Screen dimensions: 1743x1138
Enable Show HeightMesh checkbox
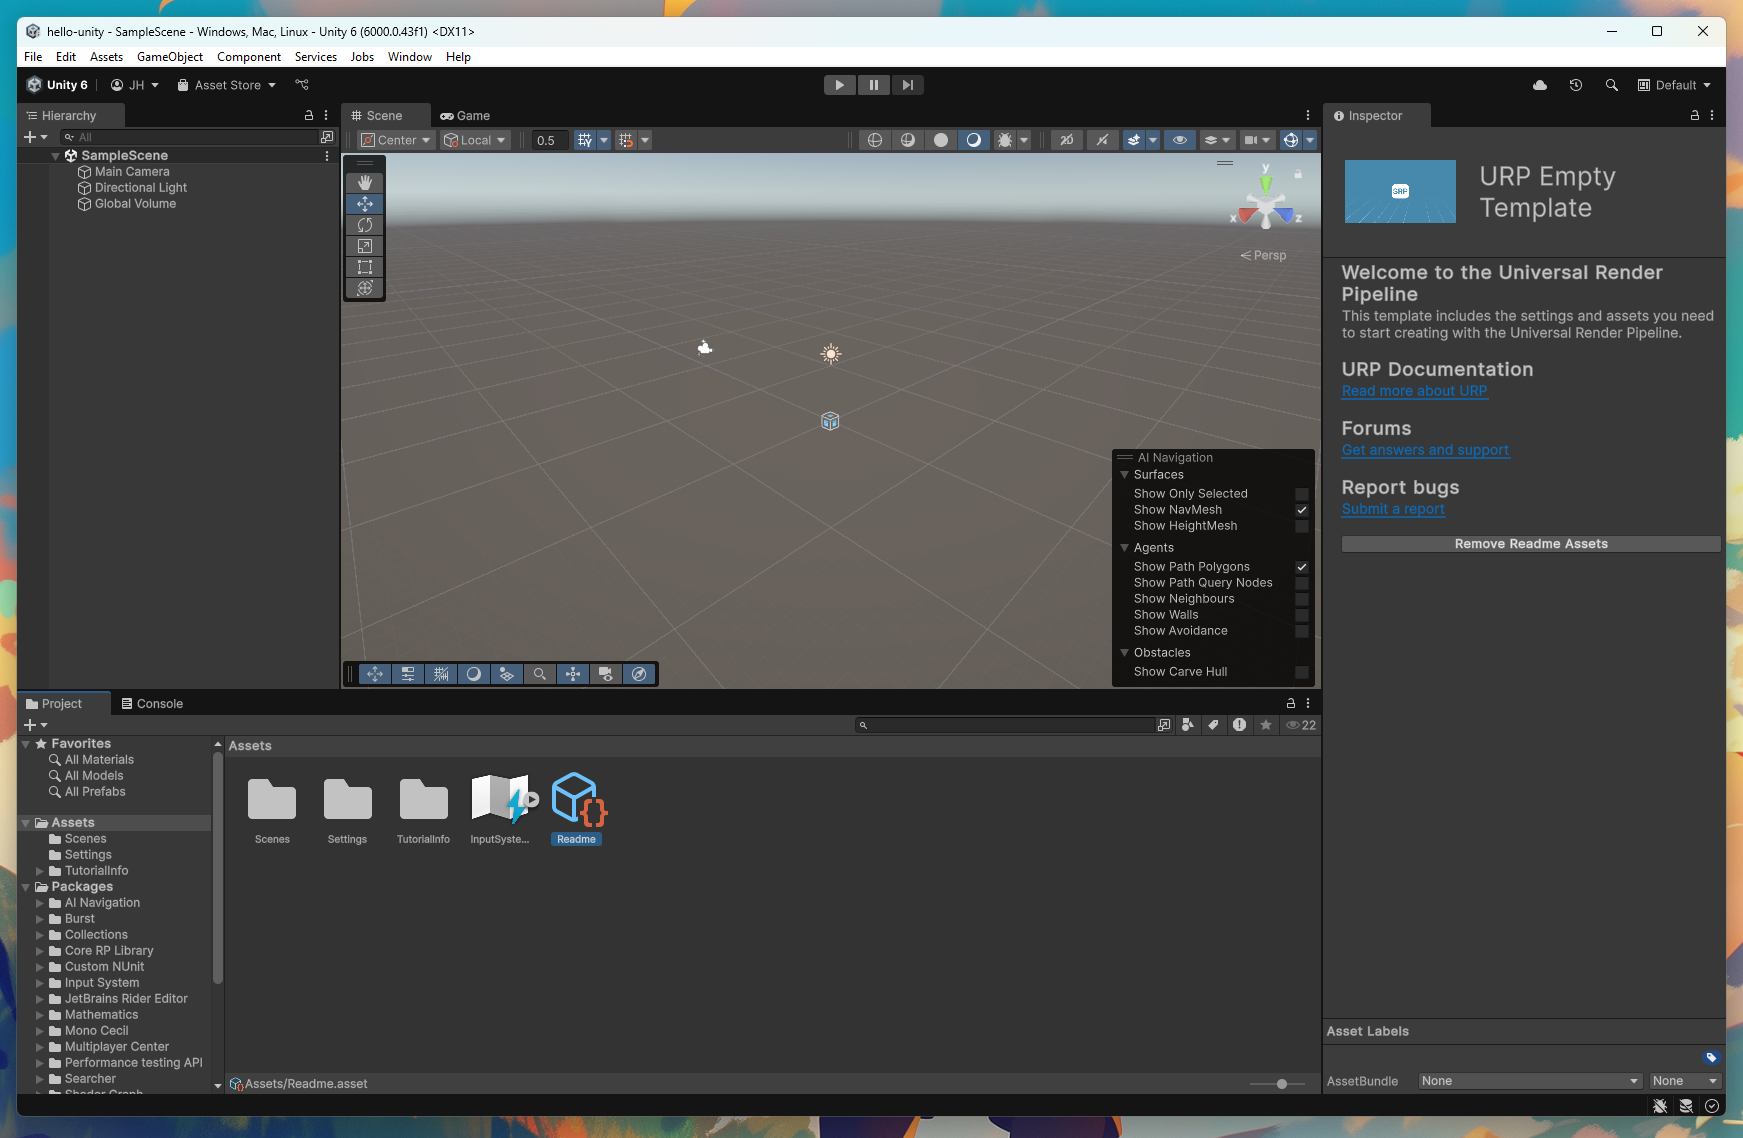pyautogui.click(x=1302, y=526)
